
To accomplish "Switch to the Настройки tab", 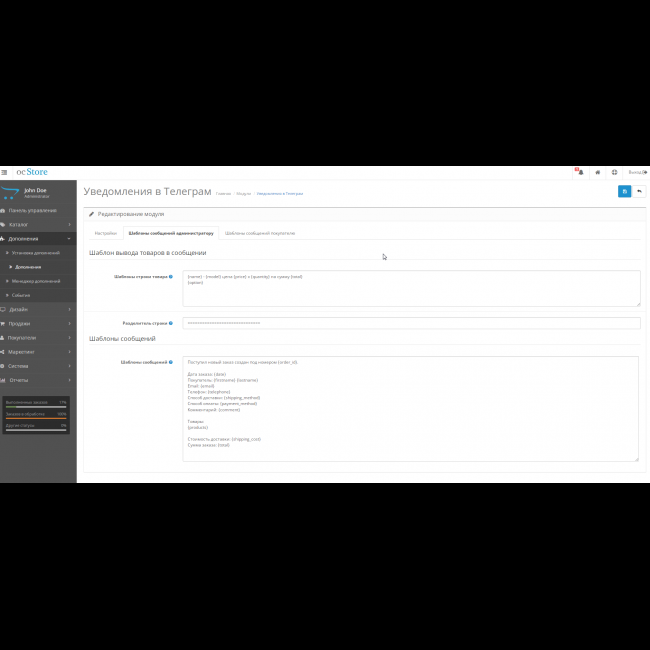I will click(x=105, y=232).
